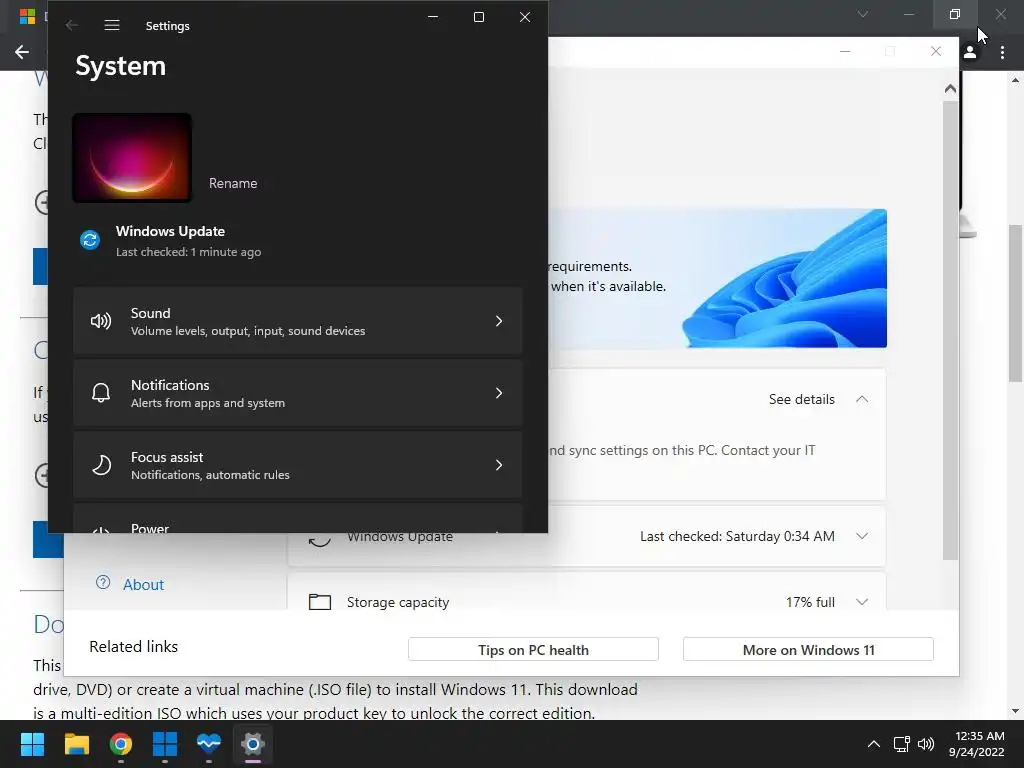Maximize the Settings window
This screenshot has height=768, width=1024.
pos(479,17)
